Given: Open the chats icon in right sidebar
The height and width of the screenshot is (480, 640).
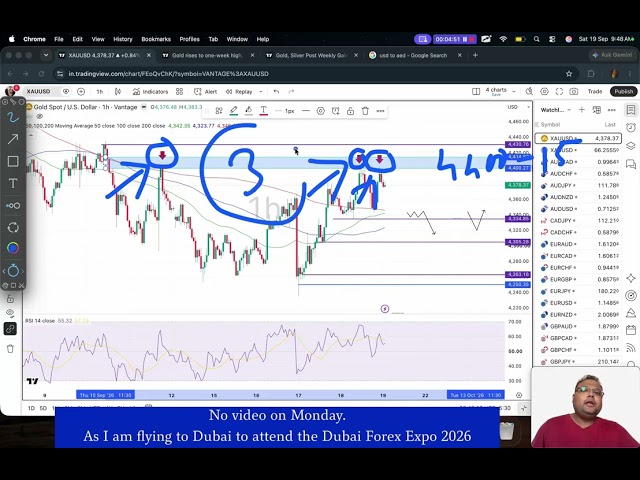Looking at the screenshot, I should 631,164.
